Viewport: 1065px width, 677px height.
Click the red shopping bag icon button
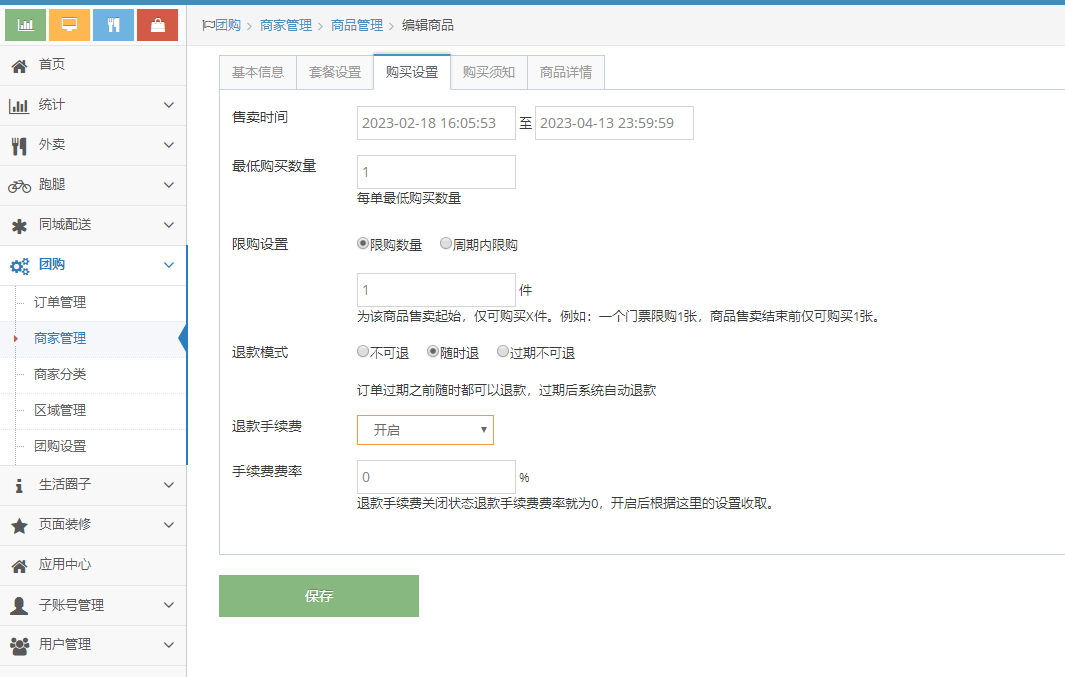point(158,25)
